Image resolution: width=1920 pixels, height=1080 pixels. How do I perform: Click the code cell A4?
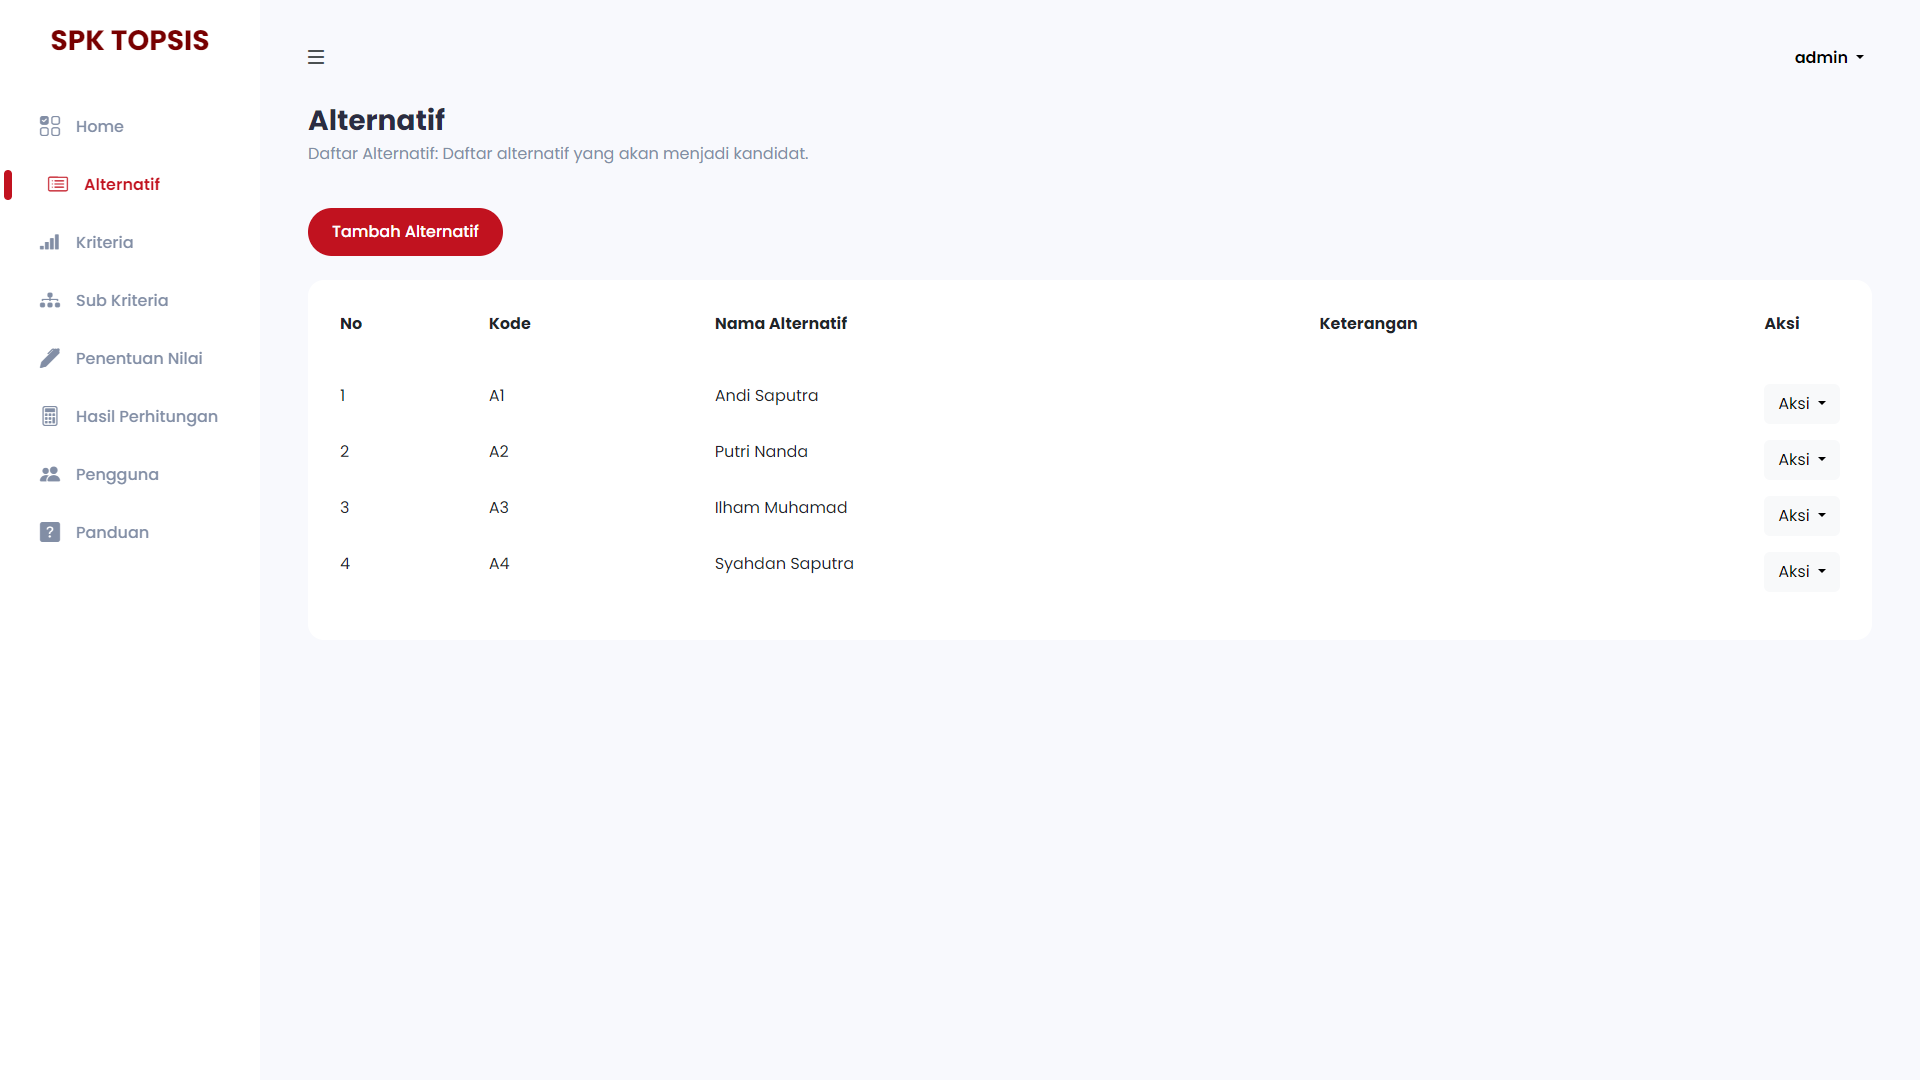pos(499,563)
